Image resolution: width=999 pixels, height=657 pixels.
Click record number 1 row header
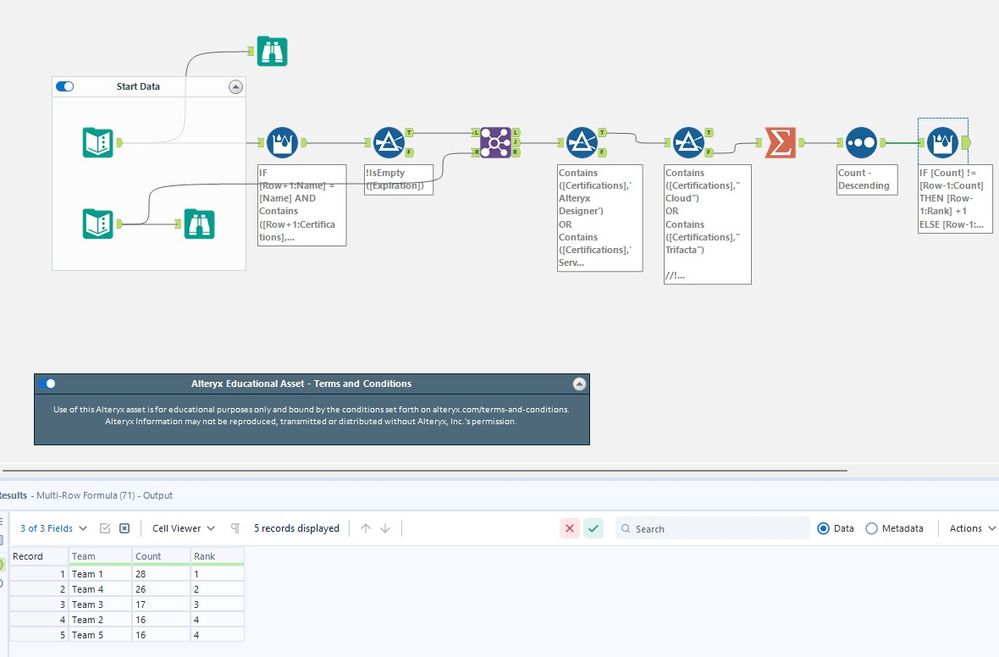(x=38, y=574)
